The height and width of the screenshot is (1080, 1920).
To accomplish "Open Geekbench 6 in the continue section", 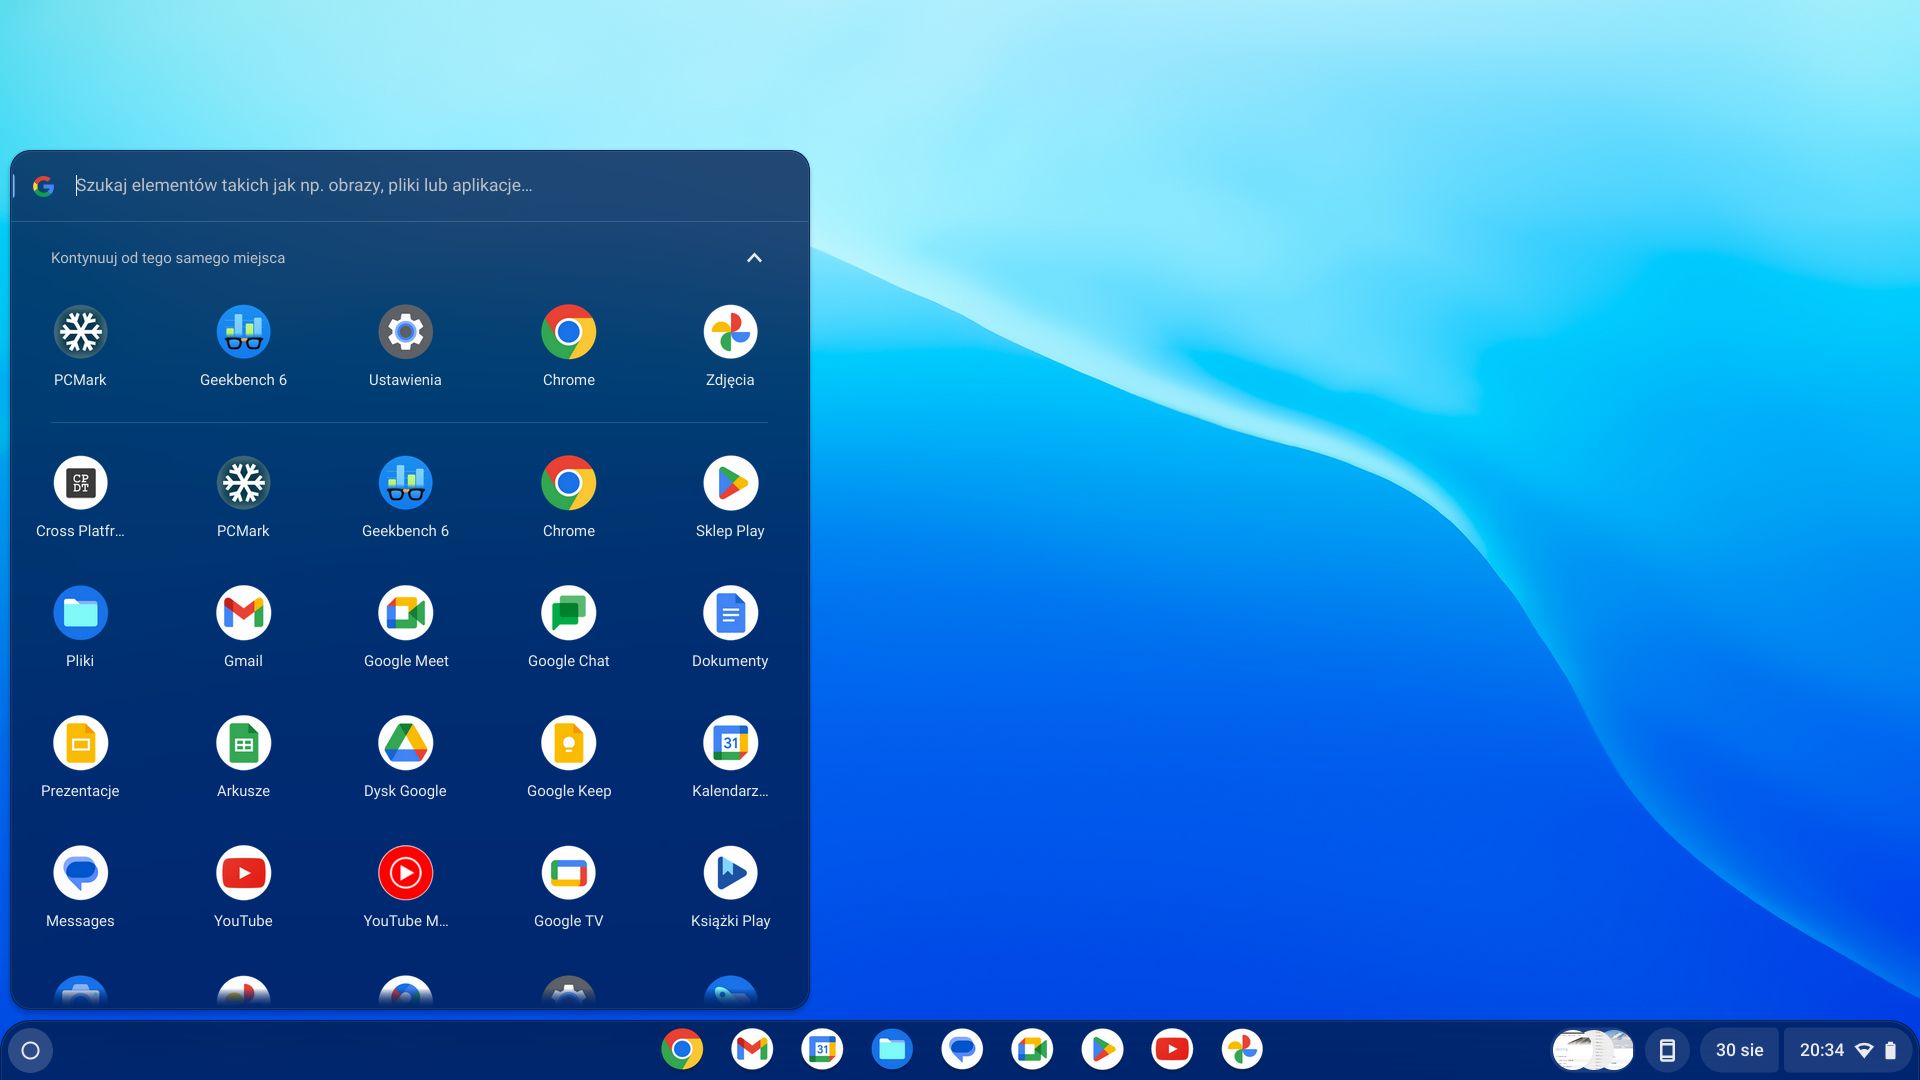I will [243, 346].
